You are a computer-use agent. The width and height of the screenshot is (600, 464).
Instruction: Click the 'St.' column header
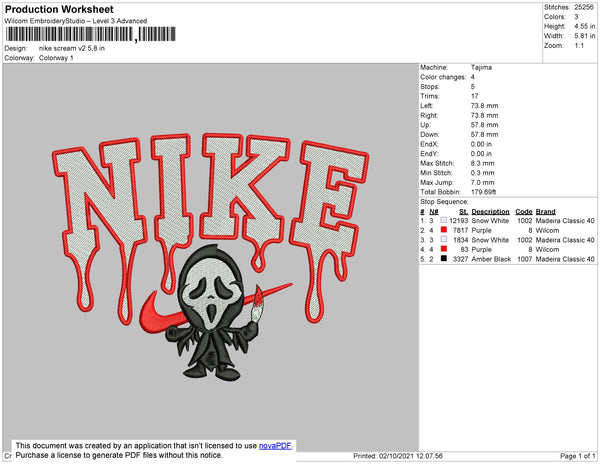pos(464,212)
